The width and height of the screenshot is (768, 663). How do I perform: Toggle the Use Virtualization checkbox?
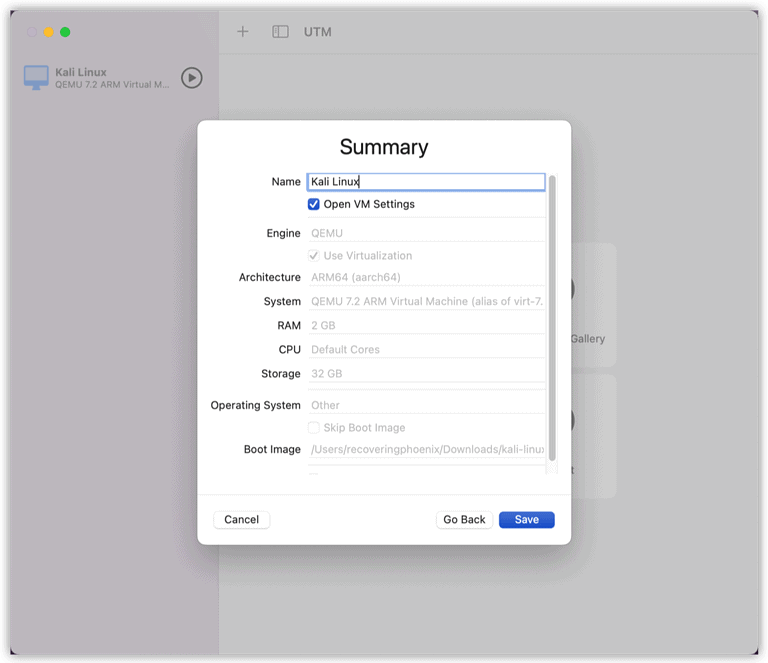(313, 256)
